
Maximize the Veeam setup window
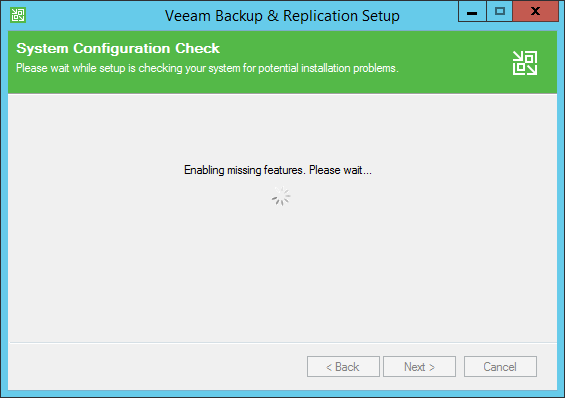click(x=499, y=12)
